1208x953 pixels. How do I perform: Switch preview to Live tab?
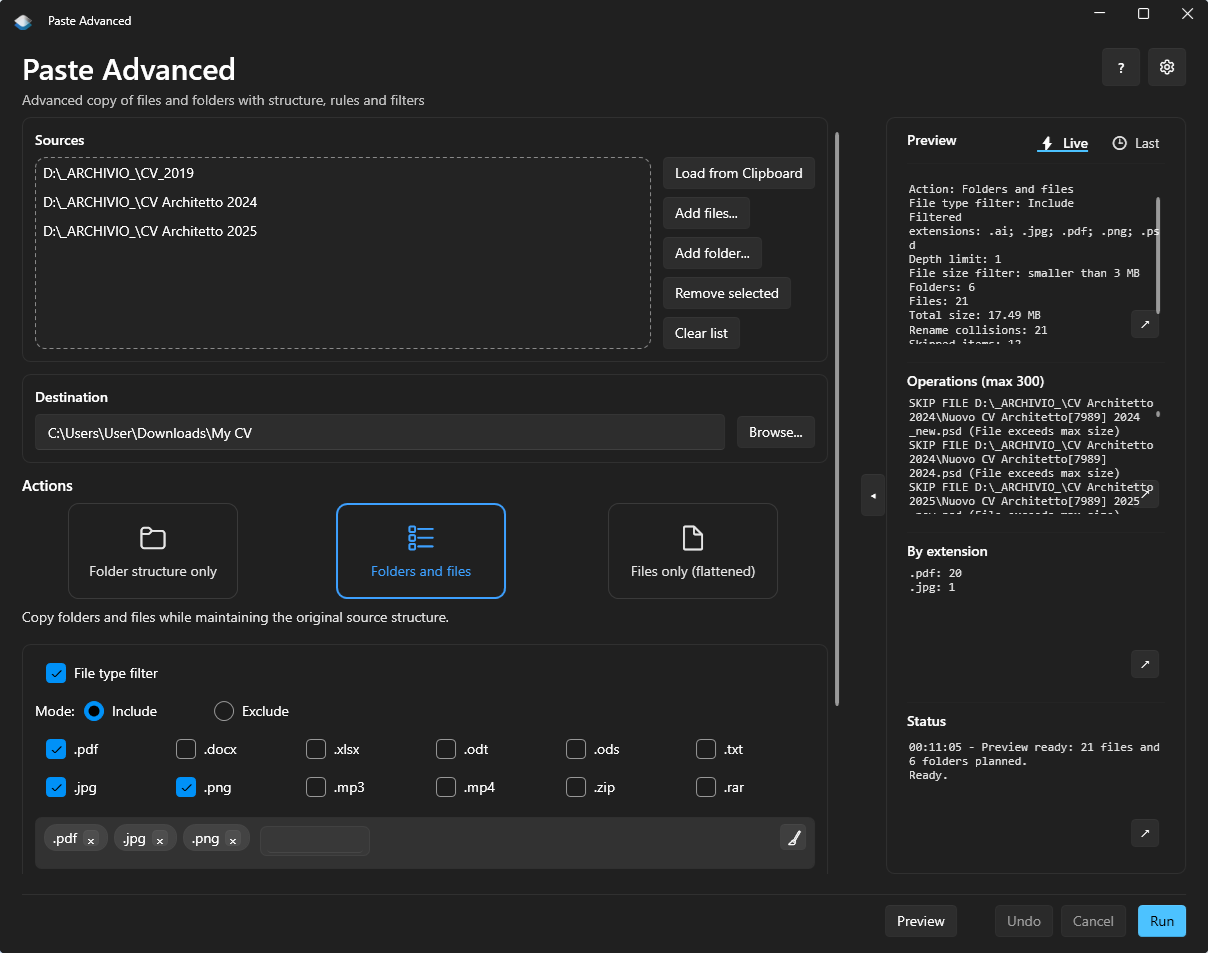pos(1064,143)
